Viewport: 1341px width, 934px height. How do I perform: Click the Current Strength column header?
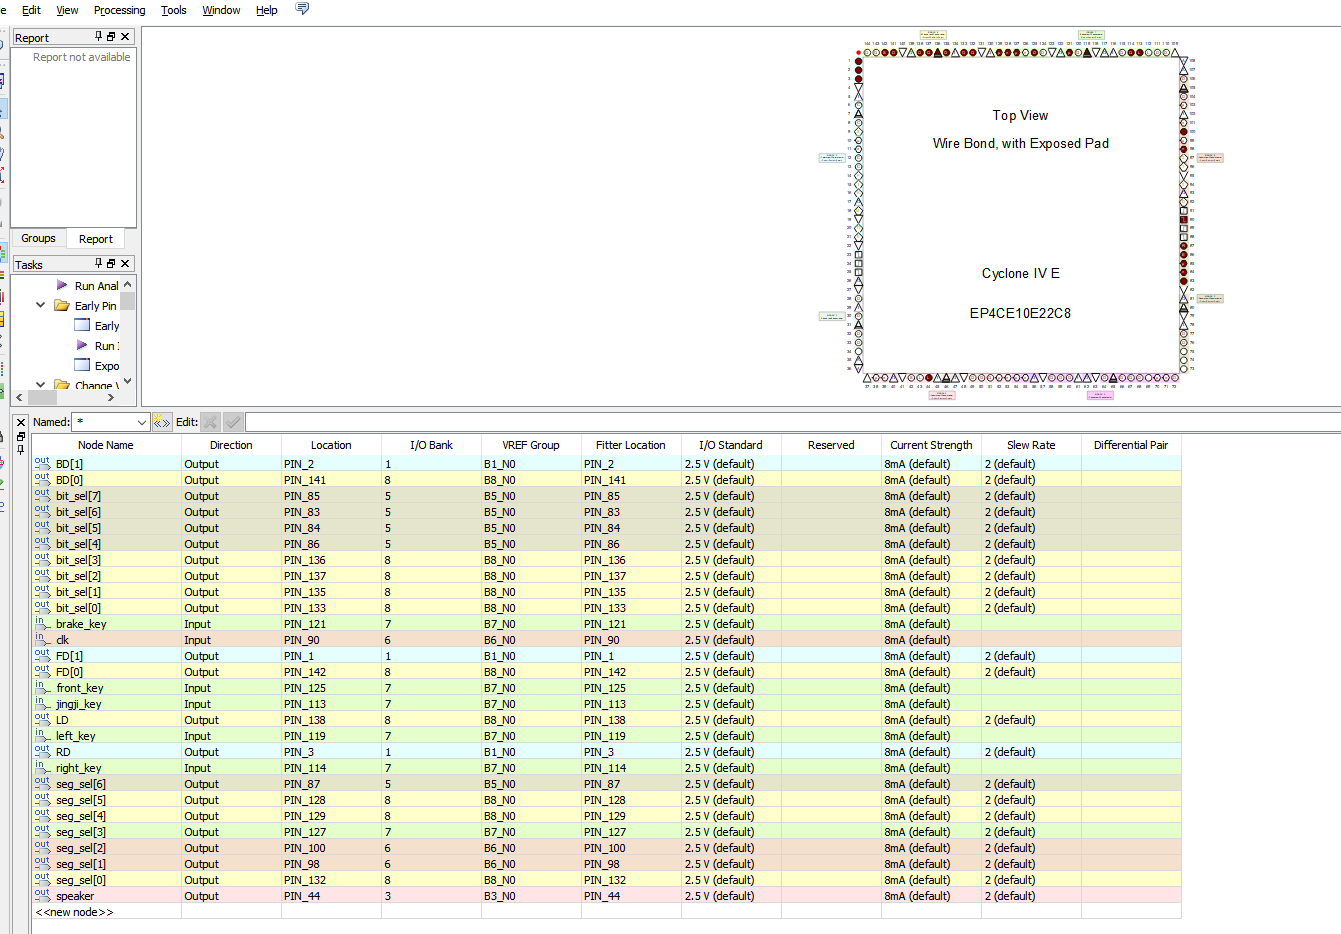[931, 445]
